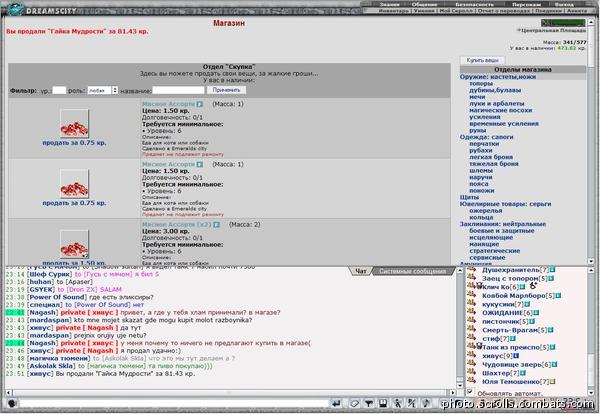Click the Центральная Площадь location link
Image resolution: width=600 pixels, height=414 pixels.
coord(553,30)
